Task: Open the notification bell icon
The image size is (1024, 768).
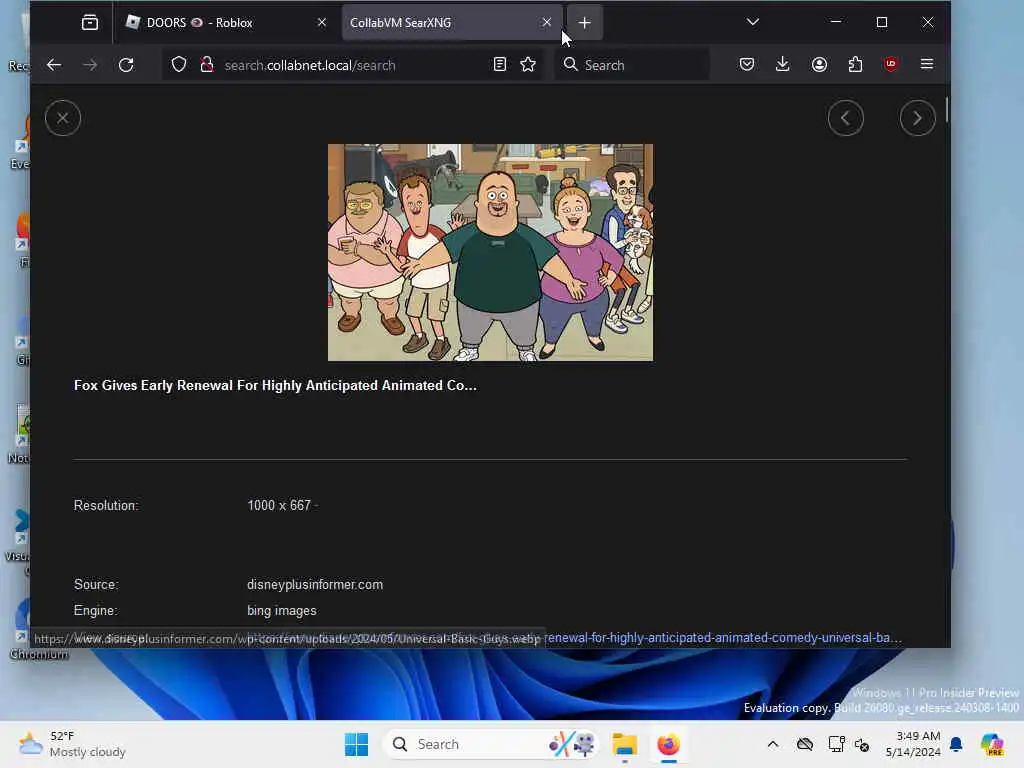Action: tap(956, 744)
